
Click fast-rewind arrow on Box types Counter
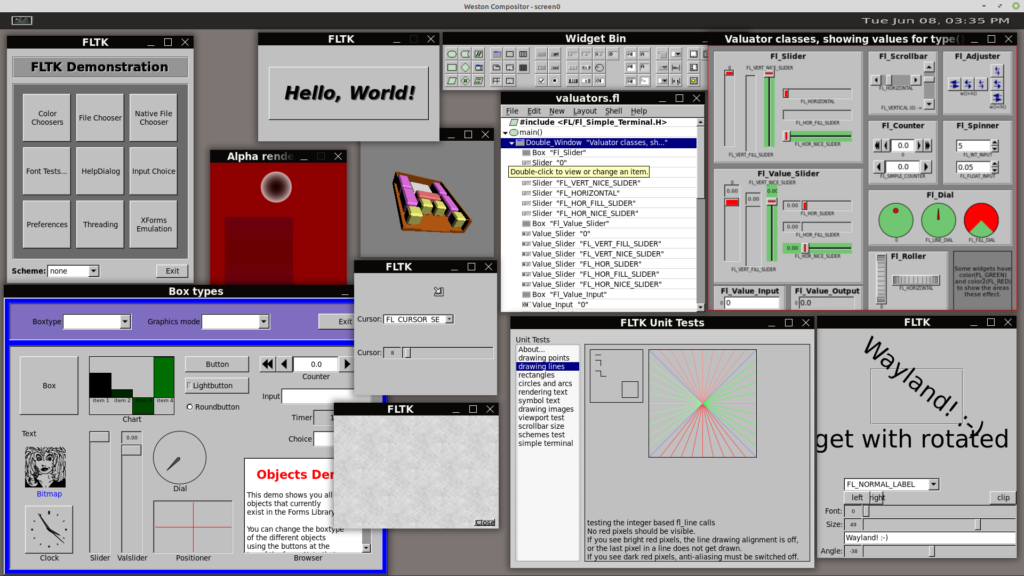point(268,364)
